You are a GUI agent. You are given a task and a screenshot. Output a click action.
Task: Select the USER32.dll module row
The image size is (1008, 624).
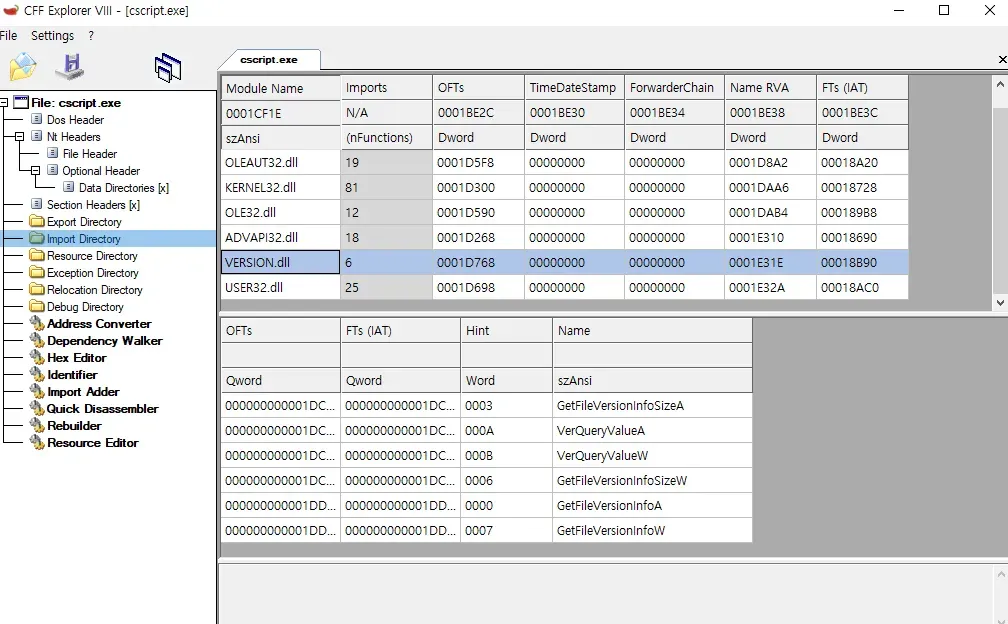coord(564,287)
